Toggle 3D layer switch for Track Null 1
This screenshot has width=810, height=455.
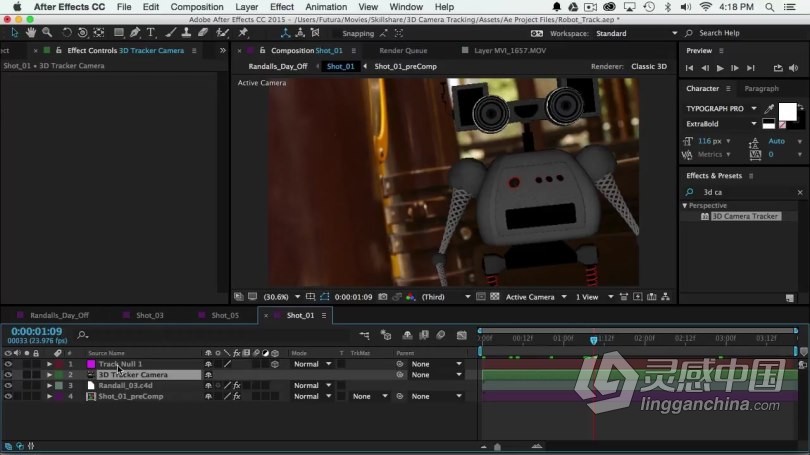point(275,364)
